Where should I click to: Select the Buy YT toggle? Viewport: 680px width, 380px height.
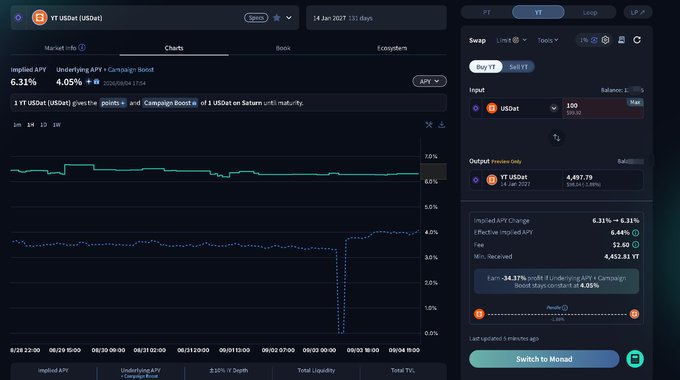(486, 67)
